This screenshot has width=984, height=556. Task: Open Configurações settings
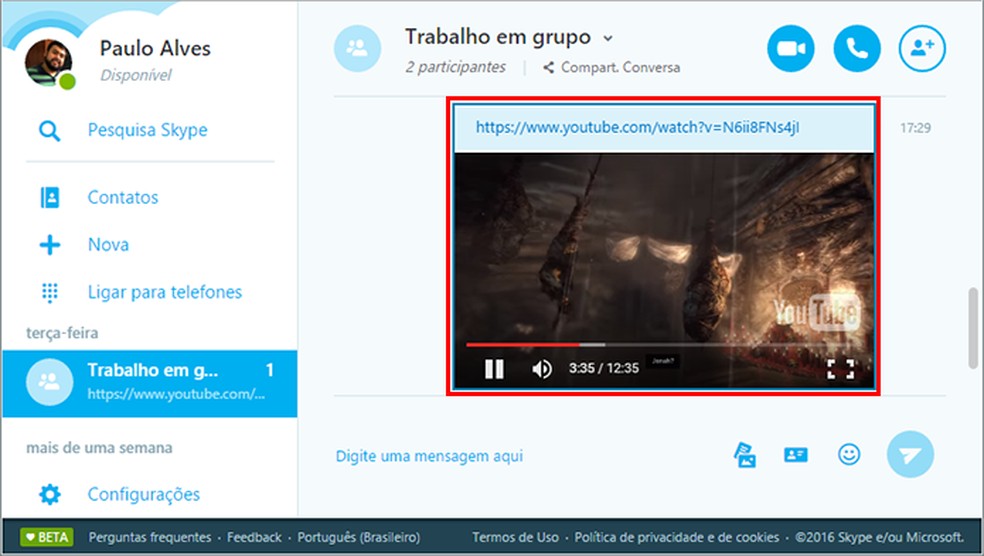tap(144, 495)
